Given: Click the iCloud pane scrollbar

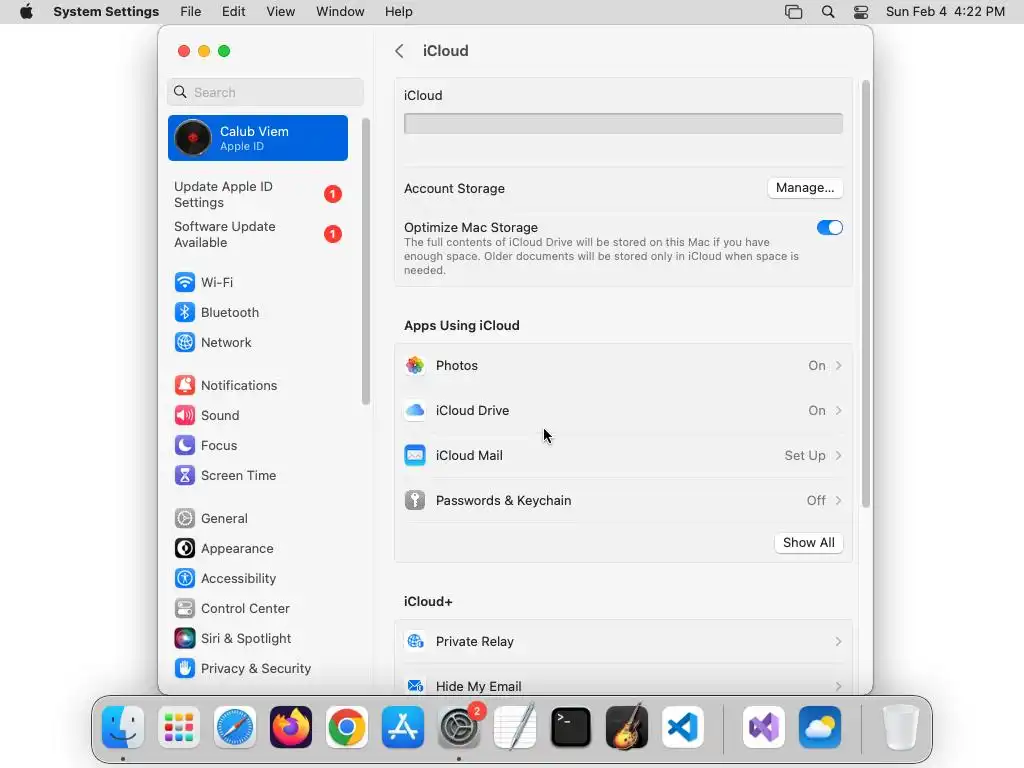Looking at the screenshot, I should [866, 294].
